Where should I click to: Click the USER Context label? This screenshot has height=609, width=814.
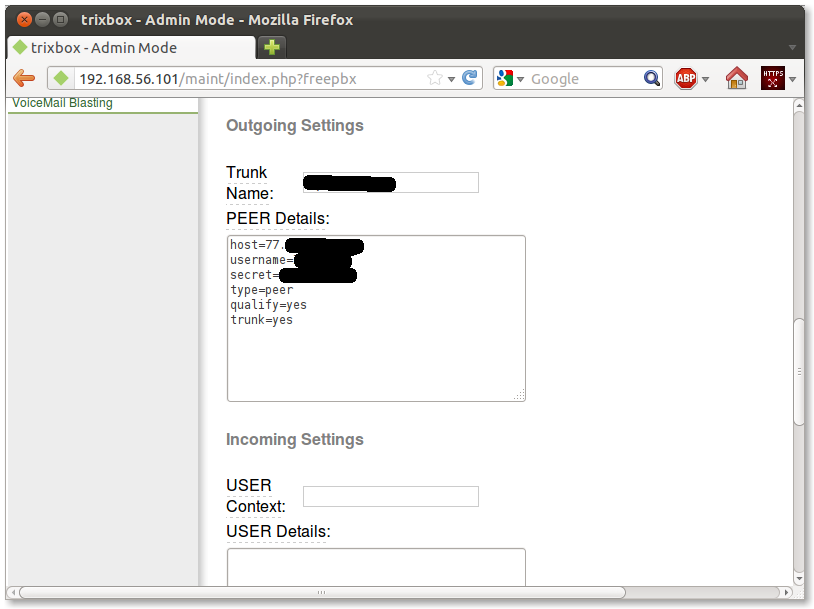[x=256, y=496]
